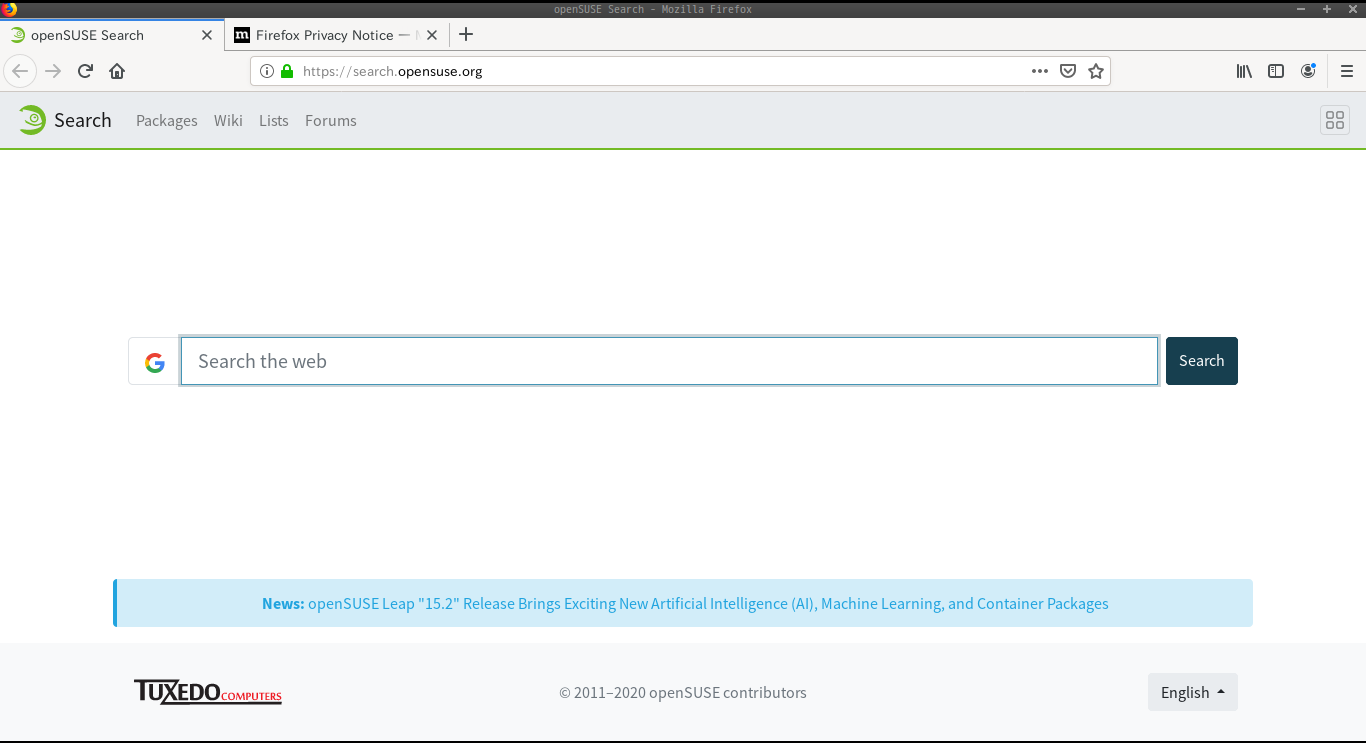Open the Firefox hamburger menu
The image size is (1366, 743).
click(x=1347, y=71)
